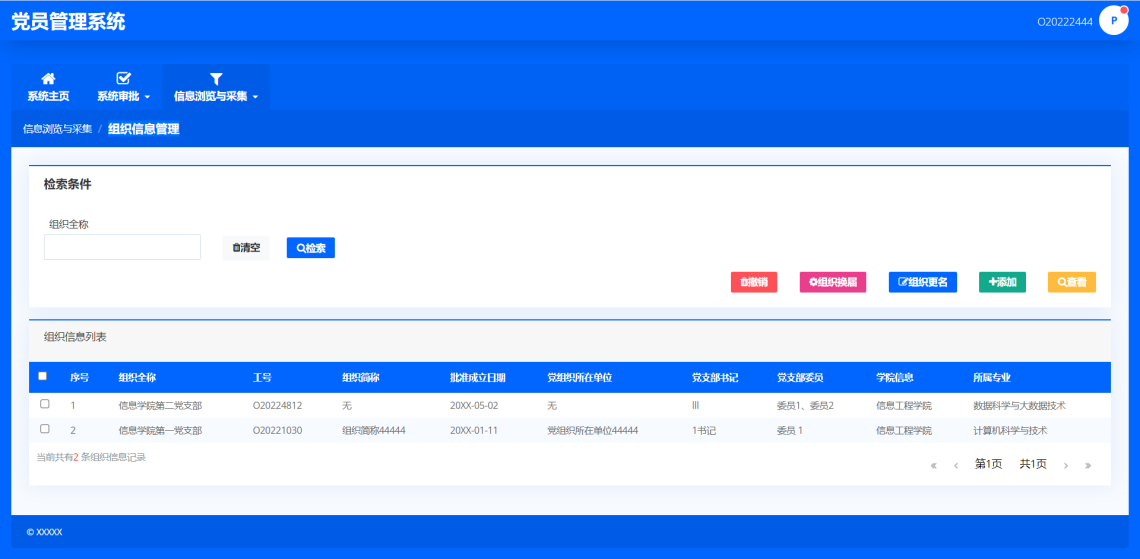Click the pink 组织换届 button

click(832, 282)
